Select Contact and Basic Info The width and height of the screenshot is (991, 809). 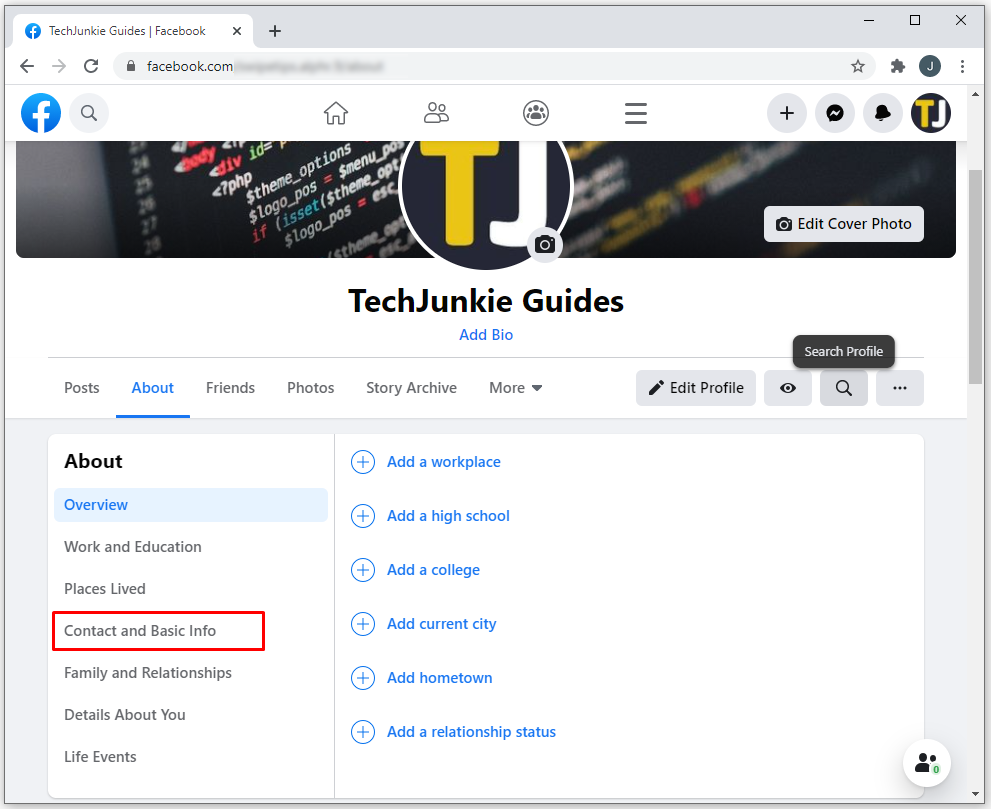pos(140,631)
